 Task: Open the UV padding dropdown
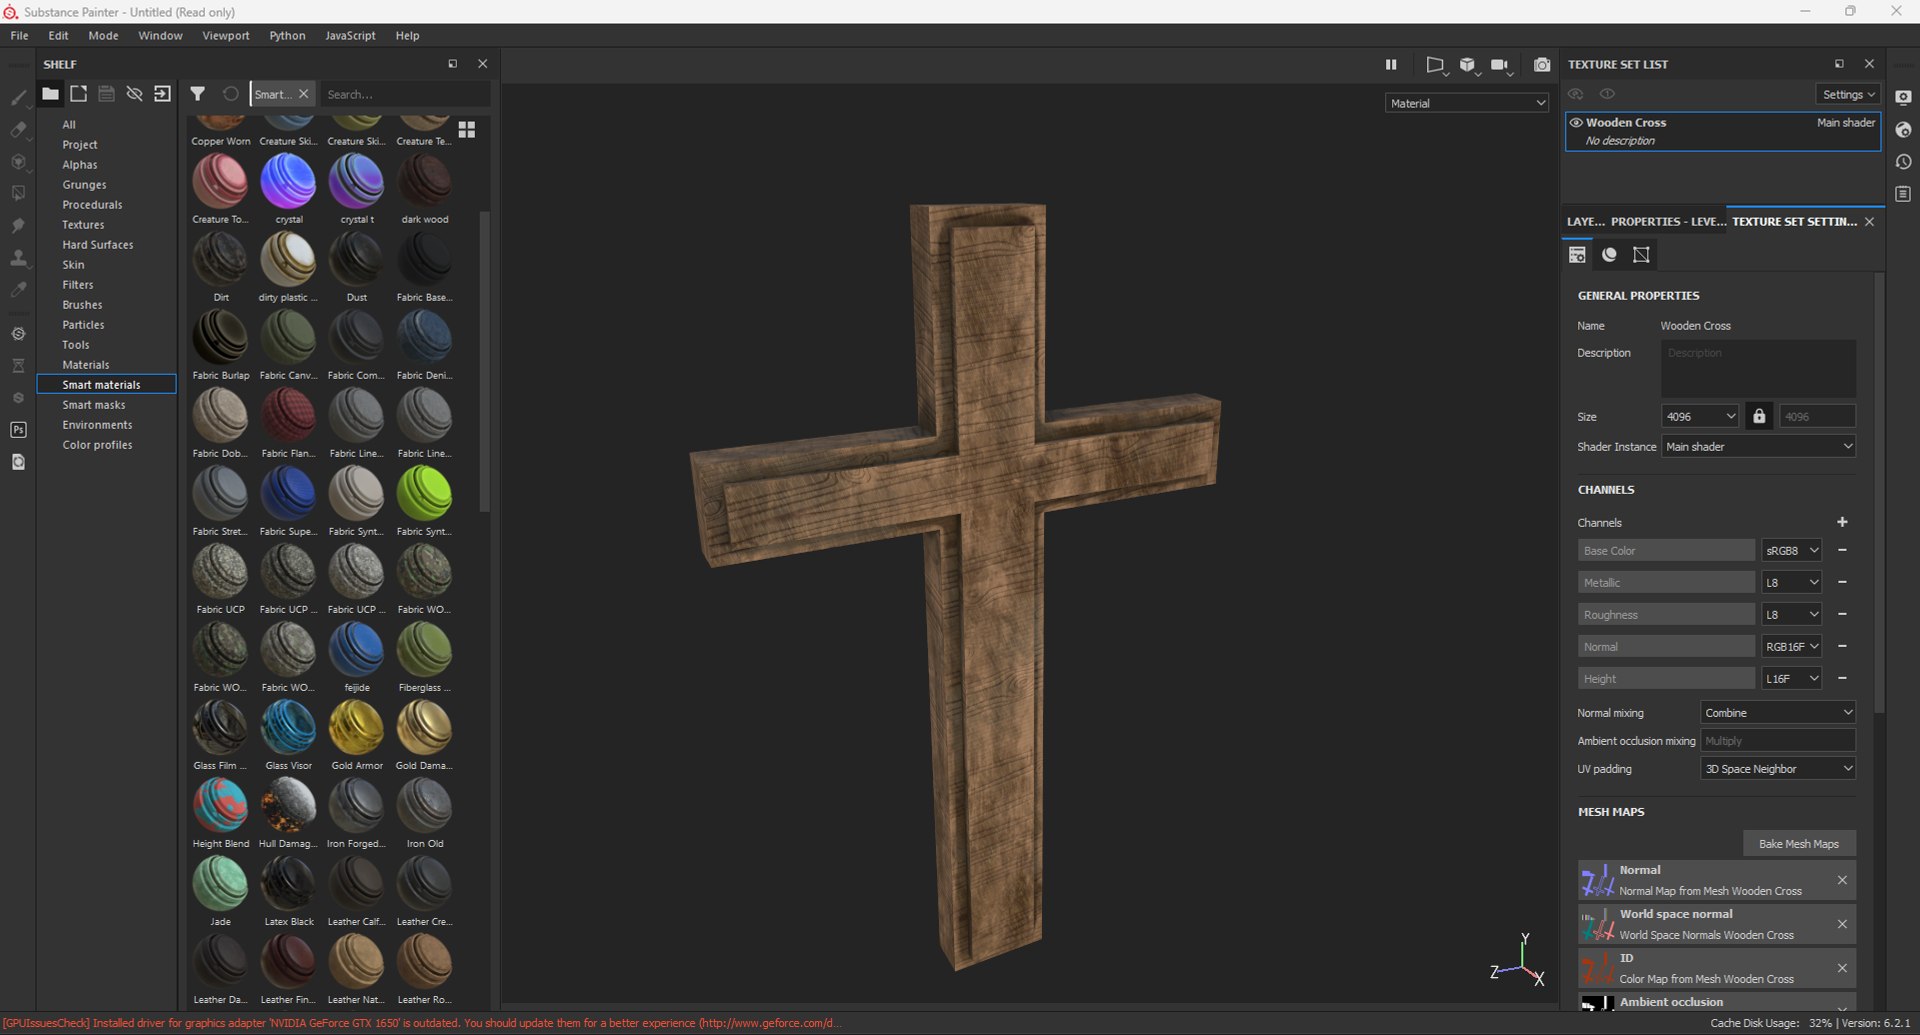coord(1778,768)
